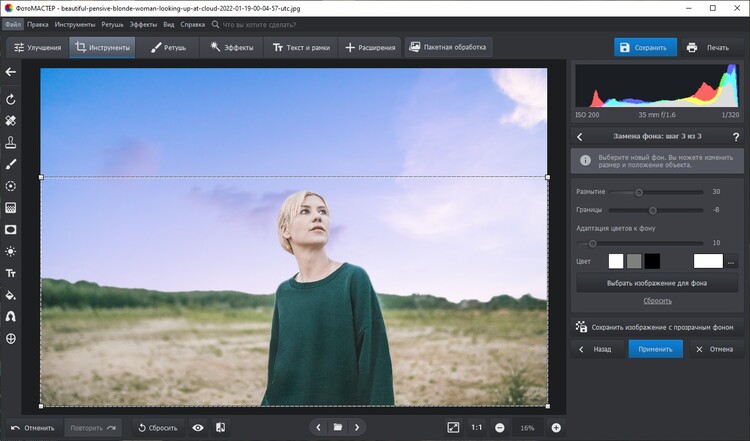Select the healing bandage tool in the sidebar
This screenshot has height=441, width=750.
[11, 121]
